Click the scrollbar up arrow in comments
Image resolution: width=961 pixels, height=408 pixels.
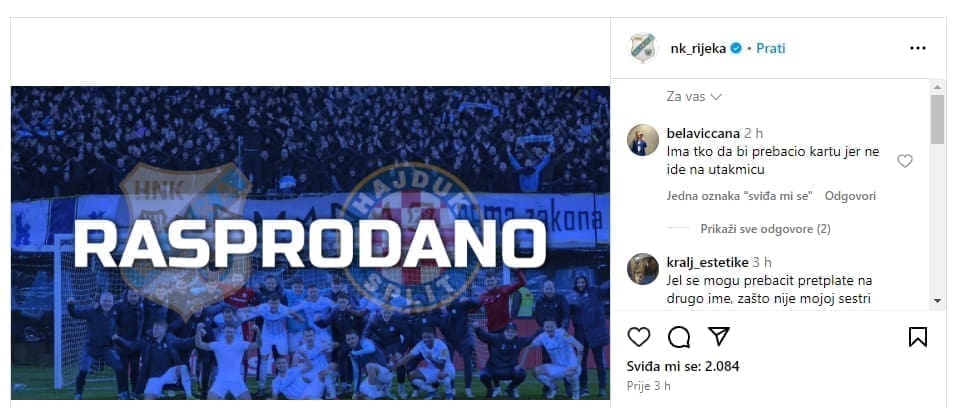(x=937, y=86)
